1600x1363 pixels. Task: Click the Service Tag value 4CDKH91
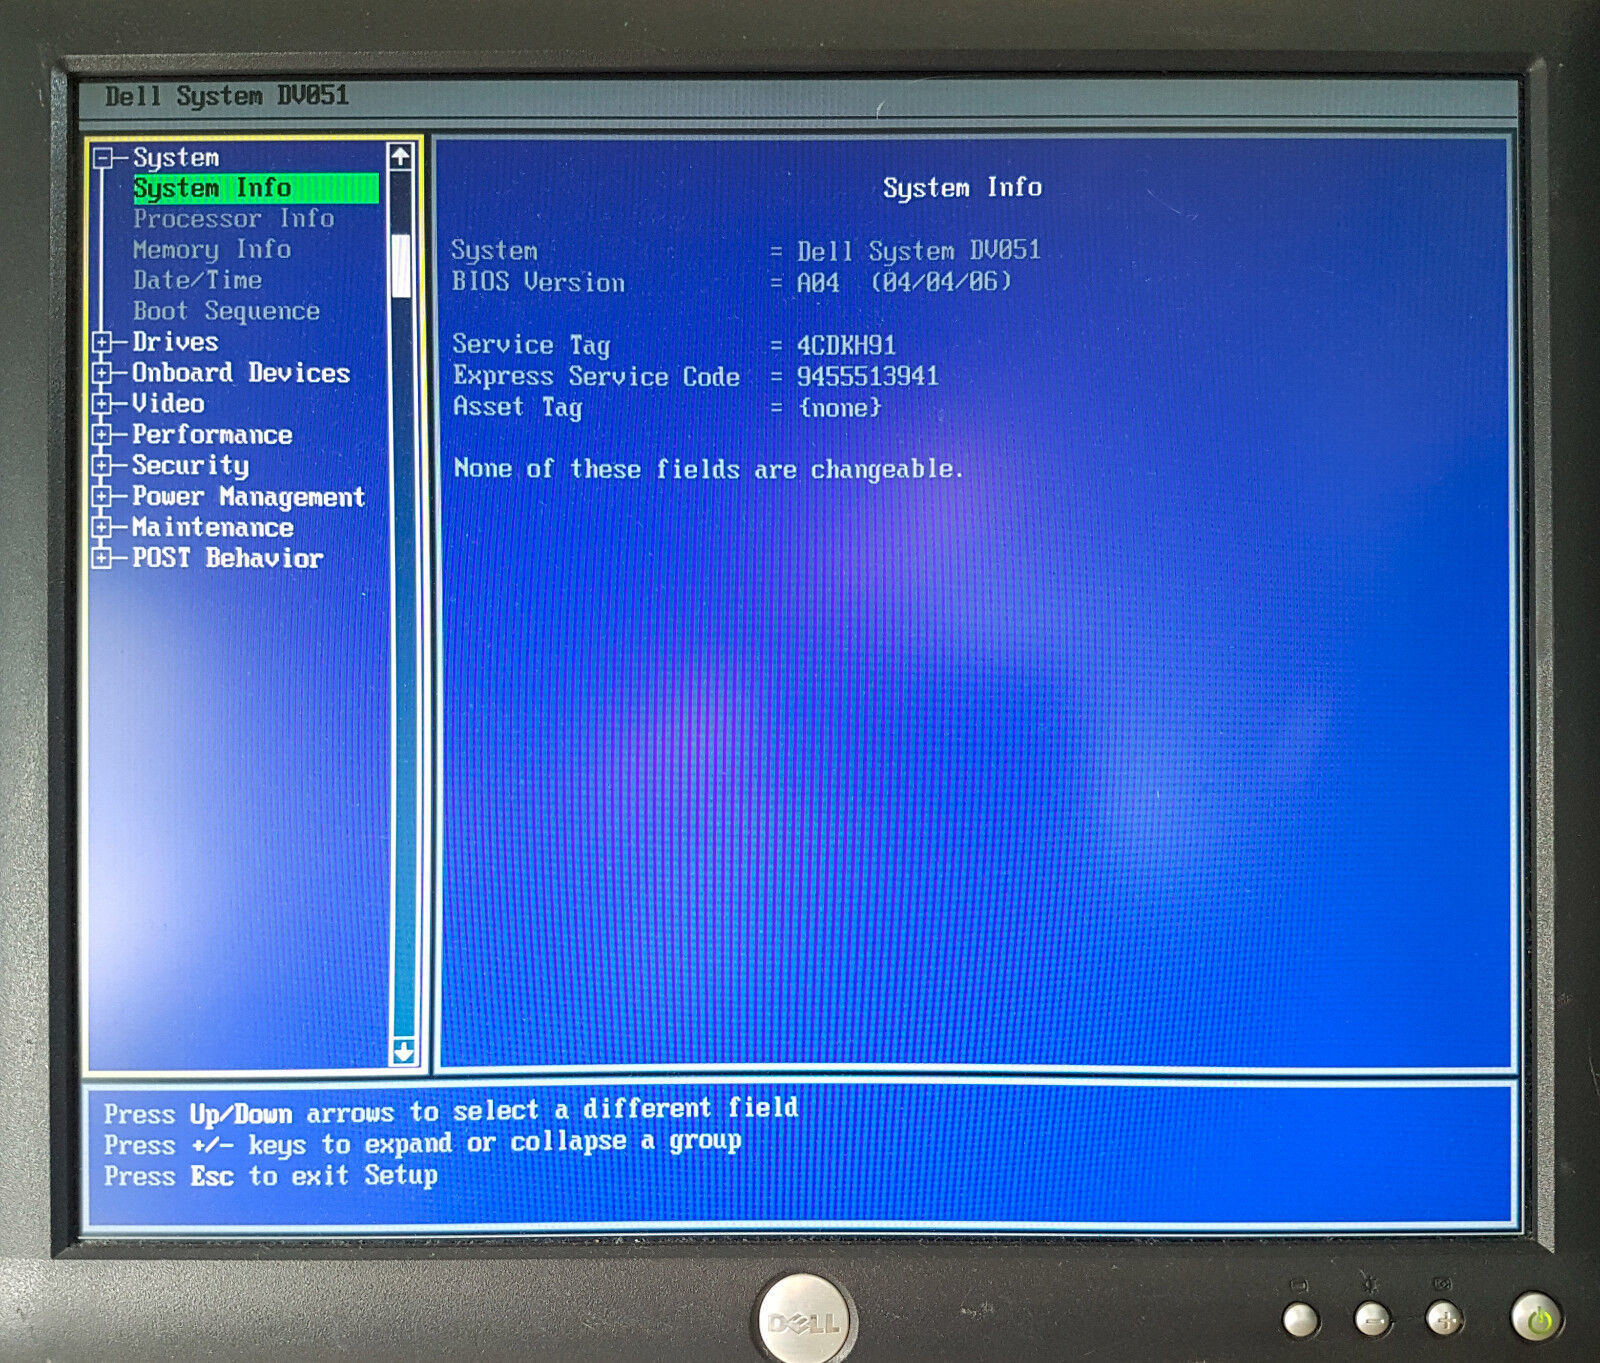tap(846, 346)
